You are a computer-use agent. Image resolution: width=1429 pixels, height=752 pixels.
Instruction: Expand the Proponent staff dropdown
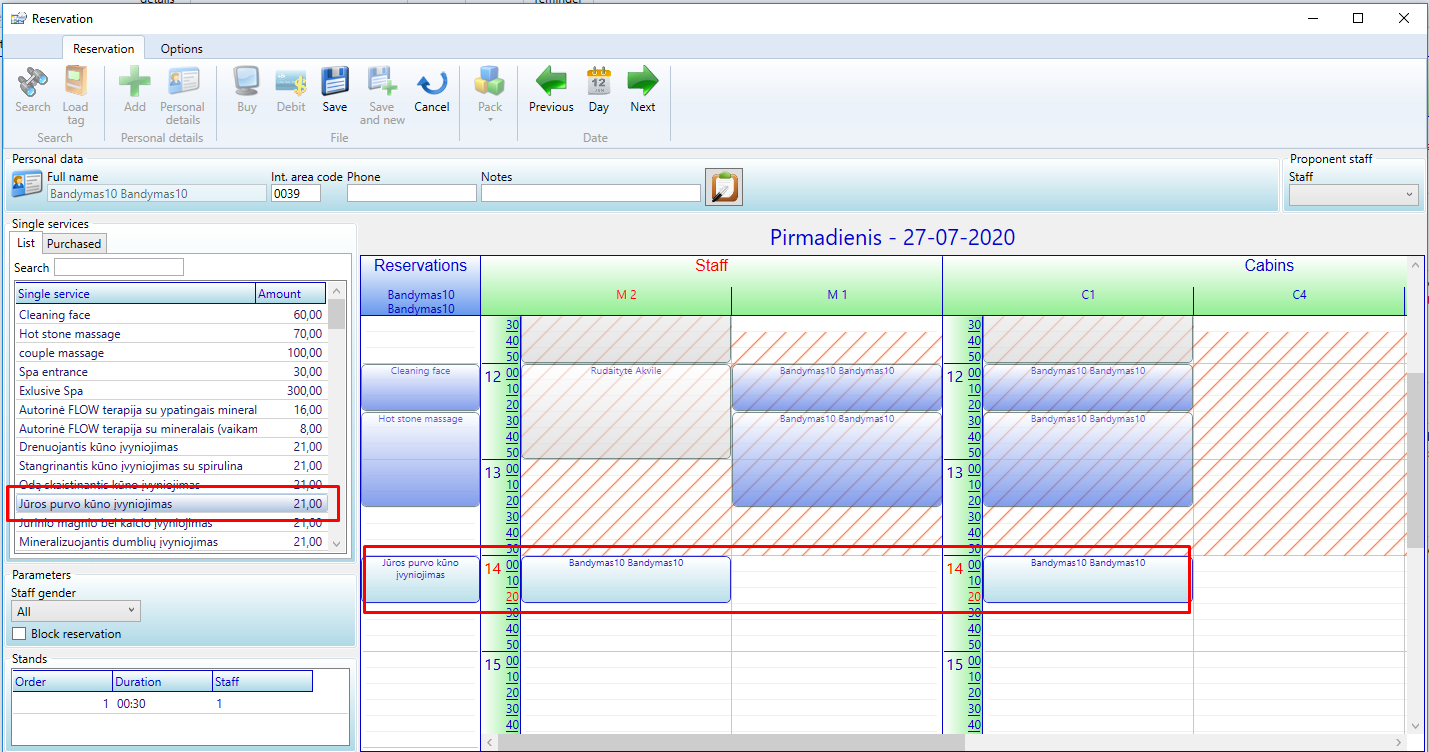[x=1353, y=195]
